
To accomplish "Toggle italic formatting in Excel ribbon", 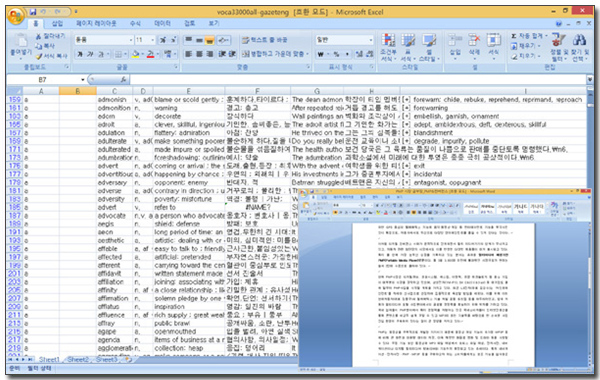I will (x=90, y=54).
